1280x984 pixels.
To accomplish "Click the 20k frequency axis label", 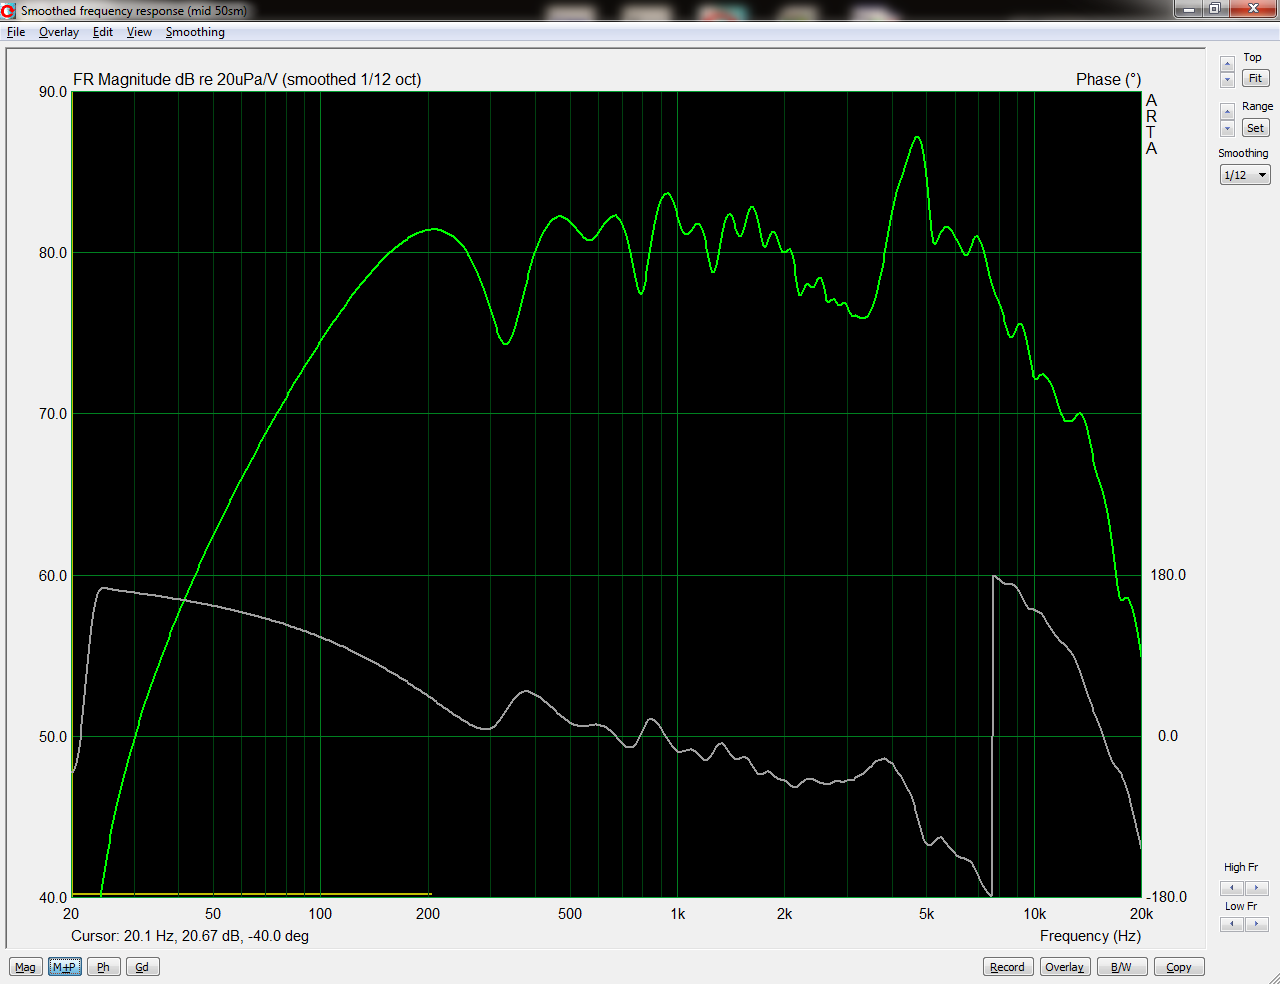I will pos(1141,914).
